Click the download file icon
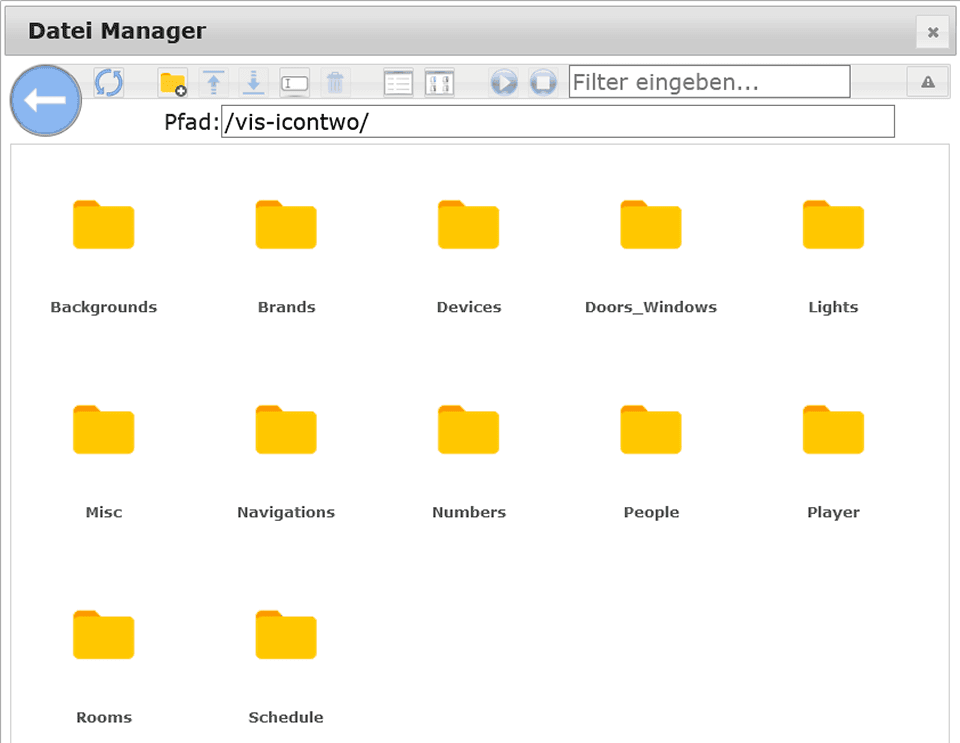960x743 pixels. 253,83
